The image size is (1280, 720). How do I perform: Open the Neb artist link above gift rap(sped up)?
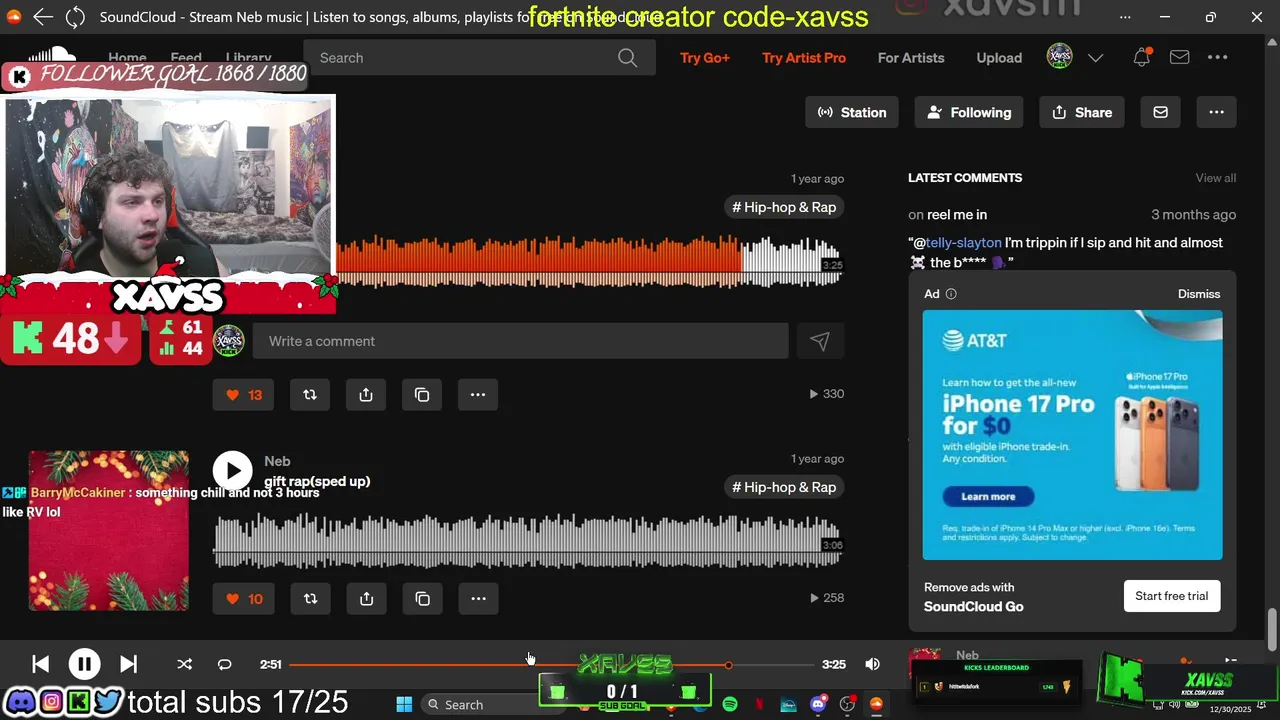pos(277,461)
